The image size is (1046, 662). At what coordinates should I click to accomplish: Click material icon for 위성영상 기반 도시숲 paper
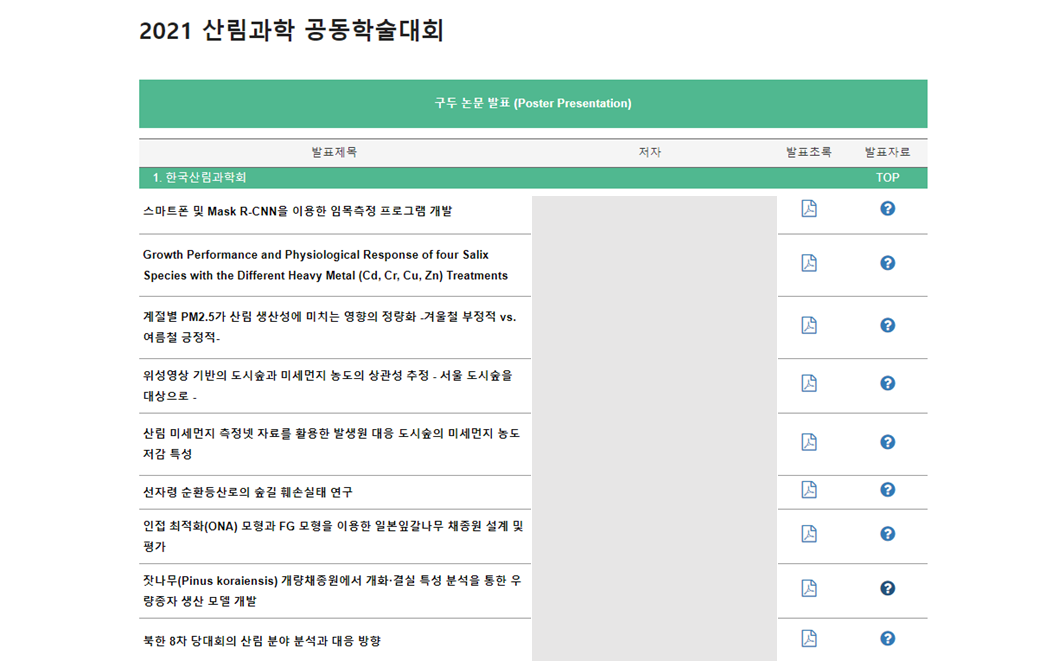pyautogui.click(x=887, y=383)
